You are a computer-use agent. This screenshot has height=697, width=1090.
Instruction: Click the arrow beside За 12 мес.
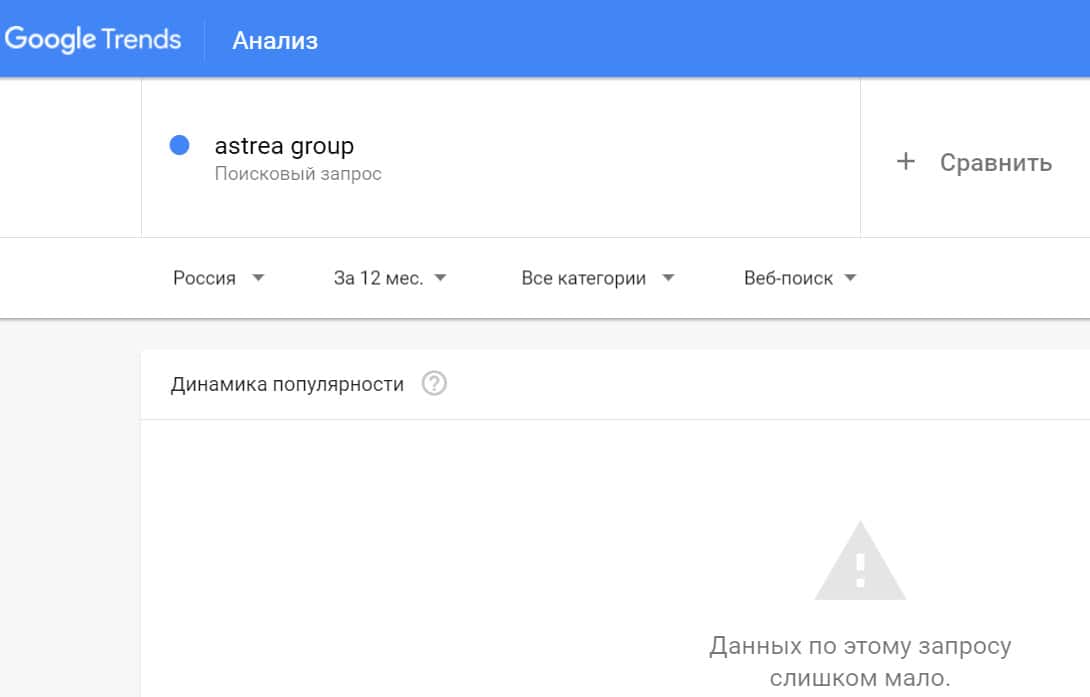click(440, 278)
